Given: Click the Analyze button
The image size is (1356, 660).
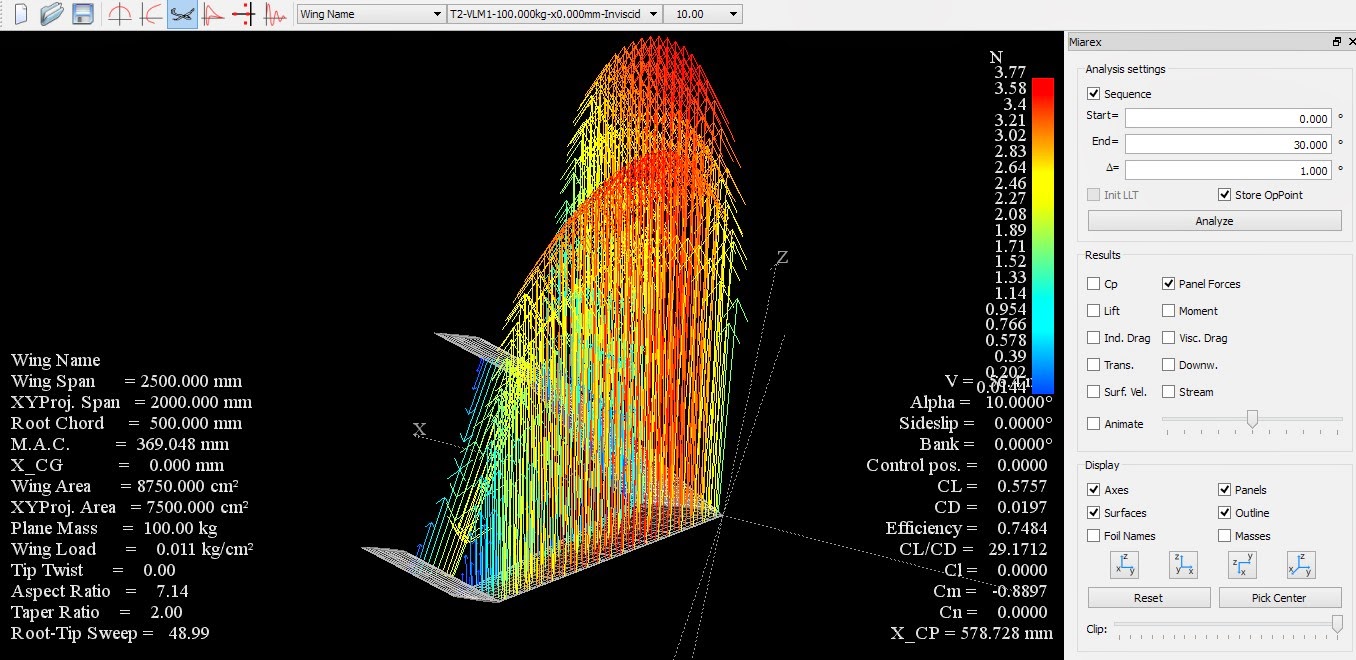Looking at the screenshot, I should 1213,220.
